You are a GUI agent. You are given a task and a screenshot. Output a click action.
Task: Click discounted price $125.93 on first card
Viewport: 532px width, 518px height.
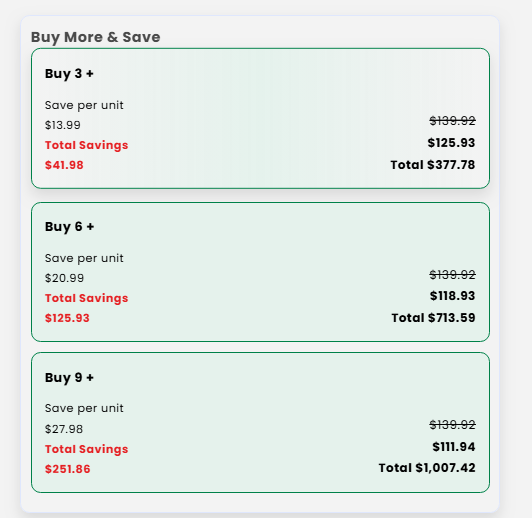pyautogui.click(x=451, y=143)
